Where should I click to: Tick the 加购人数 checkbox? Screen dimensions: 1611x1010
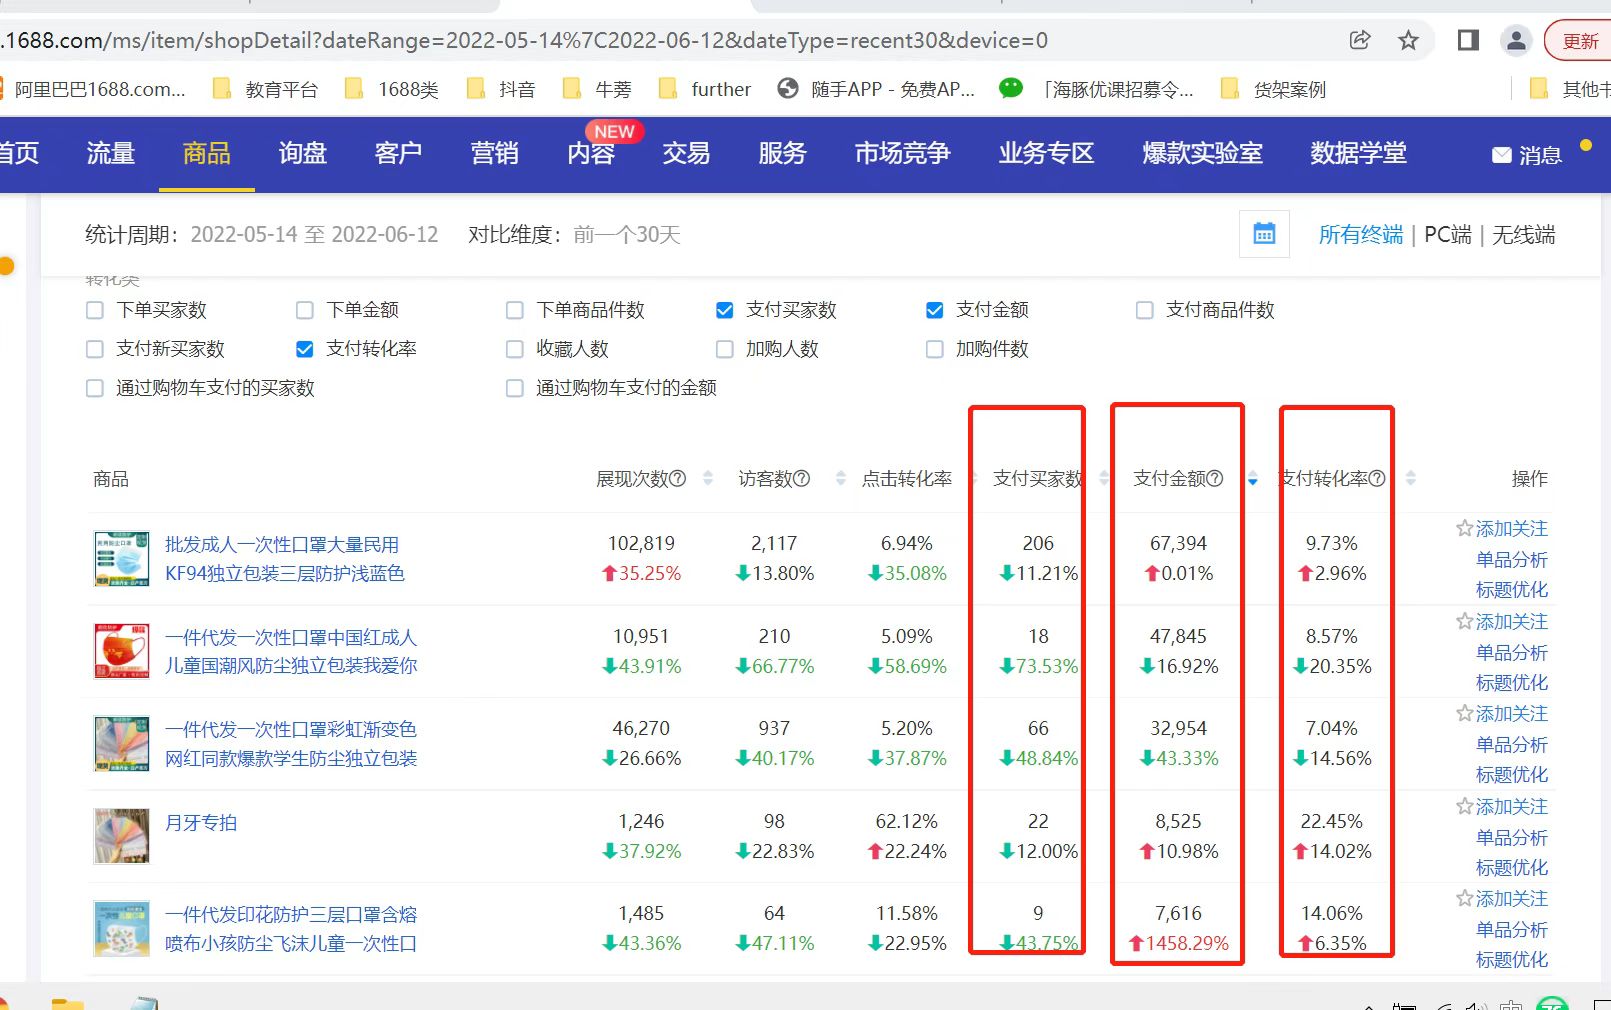click(x=725, y=349)
